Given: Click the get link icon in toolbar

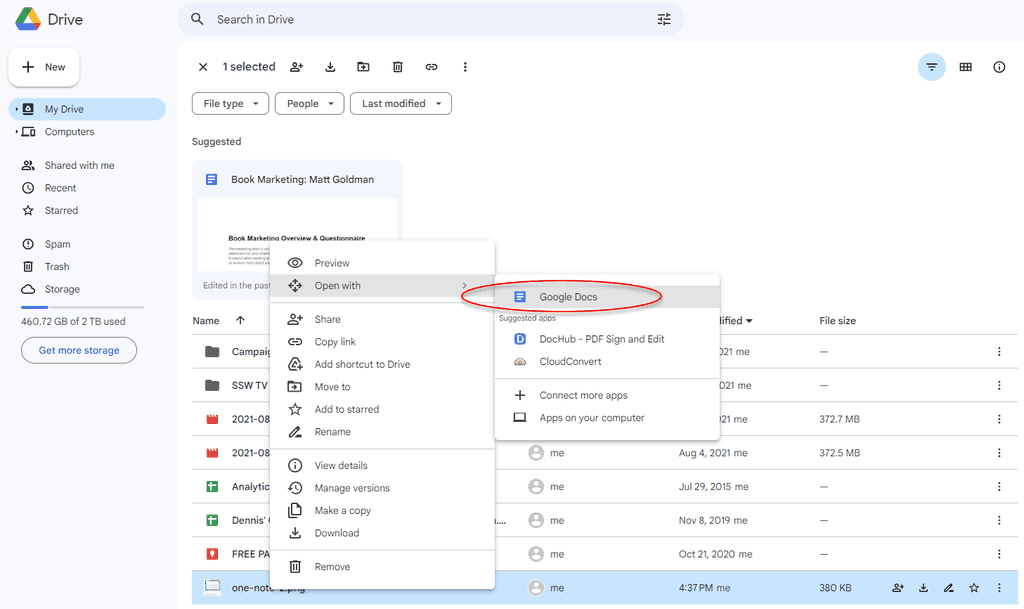Looking at the screenshot, I should point(431,67).
